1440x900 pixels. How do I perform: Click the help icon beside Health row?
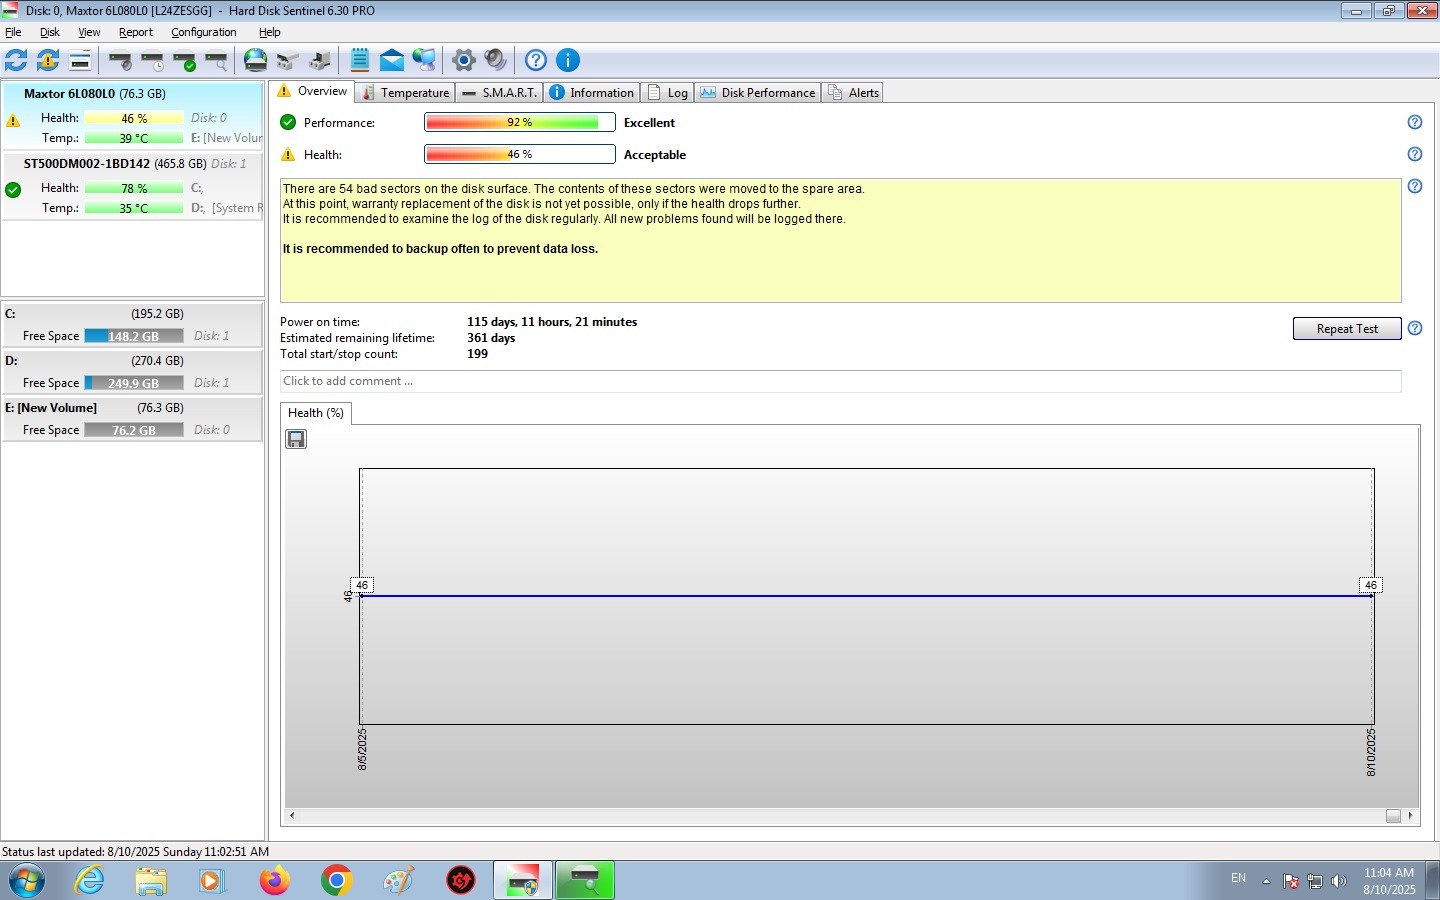(x=1415, y=154)
